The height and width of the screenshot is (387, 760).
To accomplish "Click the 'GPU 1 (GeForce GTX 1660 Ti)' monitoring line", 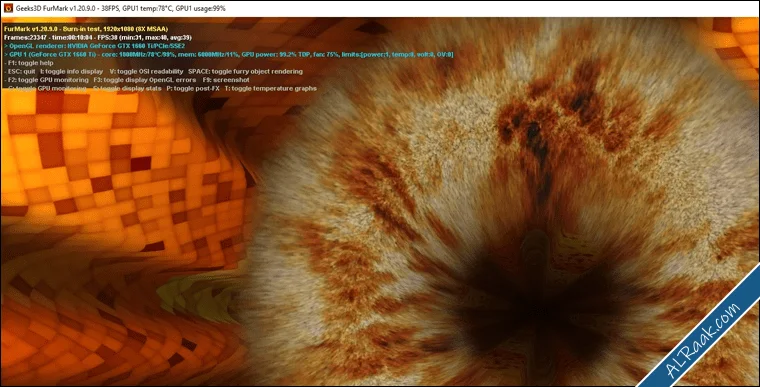I will (229, 54).
